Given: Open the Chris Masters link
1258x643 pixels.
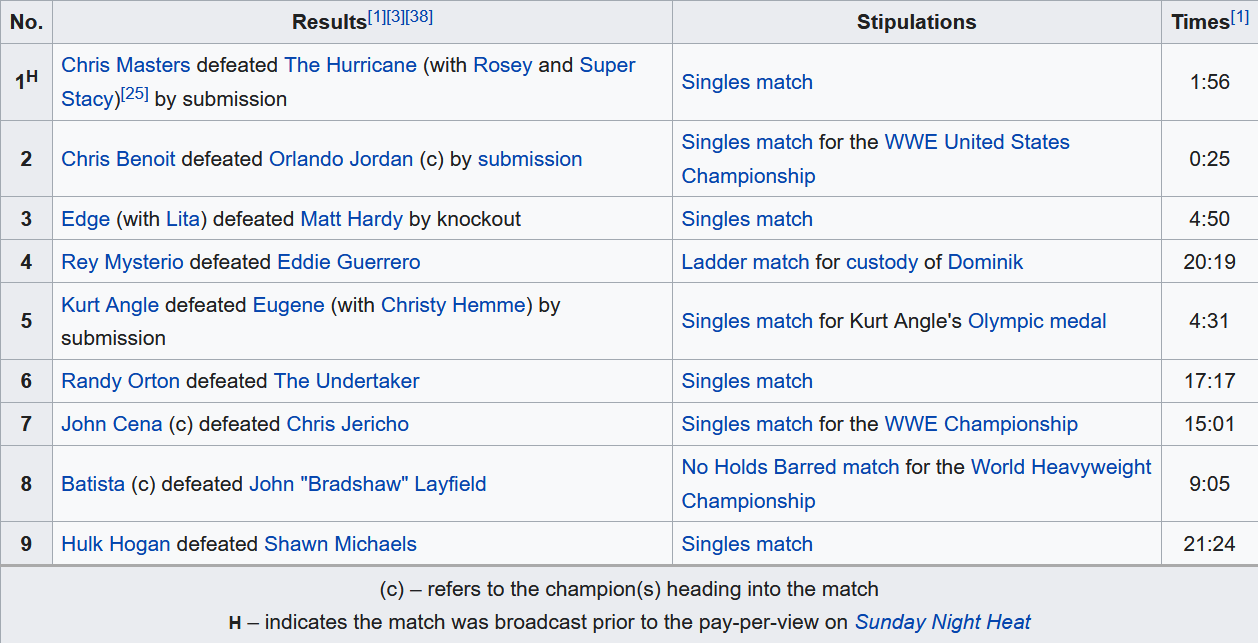Looking at the screenshot, I should (x=125, y=65).
